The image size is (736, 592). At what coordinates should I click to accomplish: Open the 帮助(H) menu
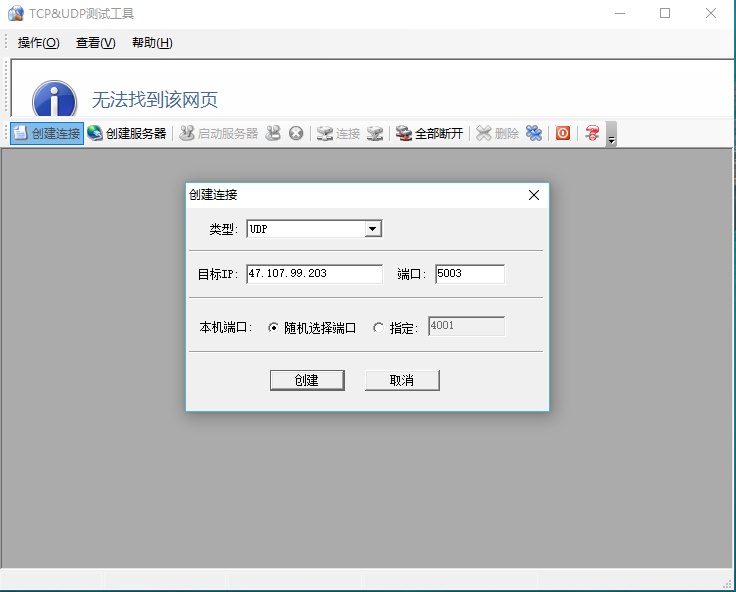click(x=152, y=43)
